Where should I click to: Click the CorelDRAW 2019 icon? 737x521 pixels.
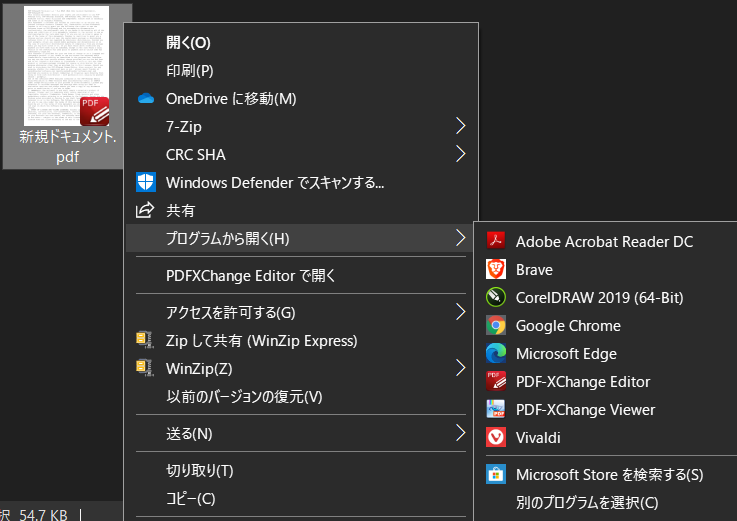click(495, 297)
